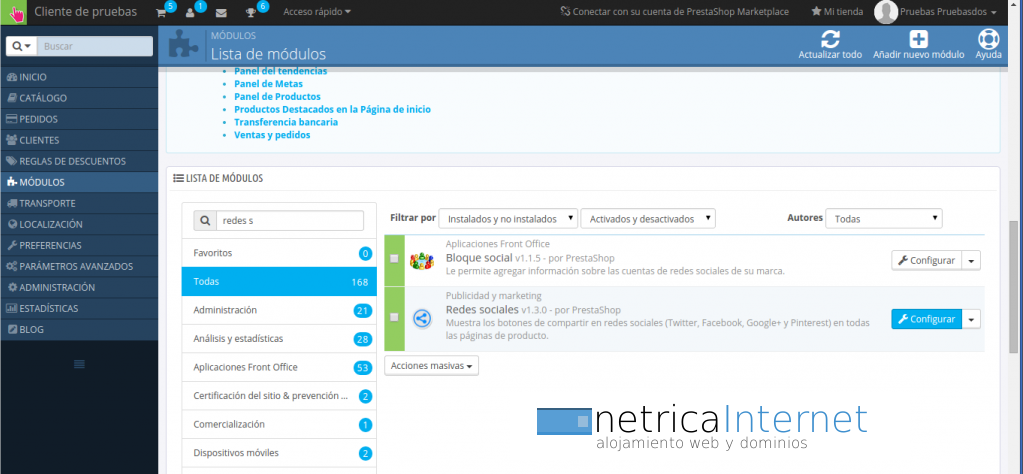The image size is (1023, 474).
Task: Click the Buscar search input field
Action: pyautogui.click(x=95, y=46)
